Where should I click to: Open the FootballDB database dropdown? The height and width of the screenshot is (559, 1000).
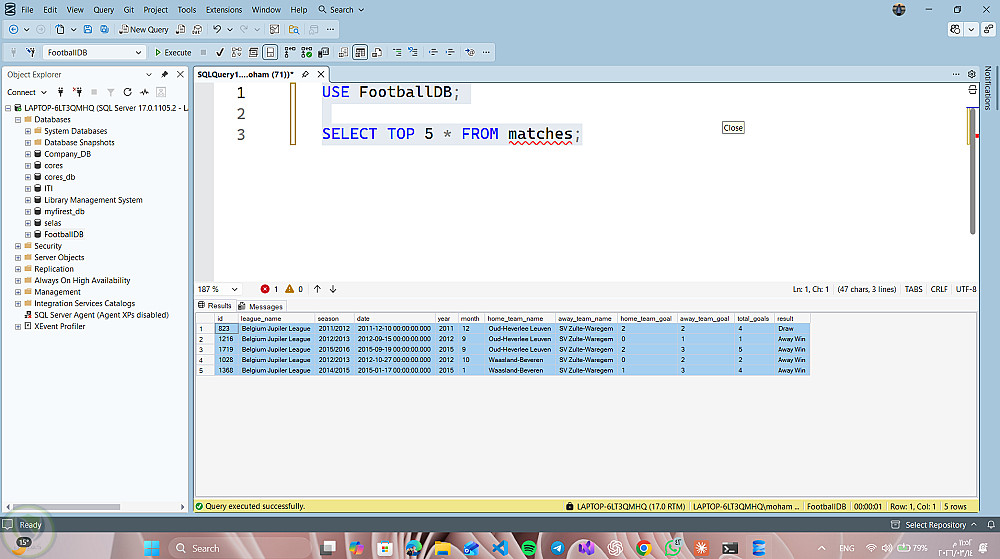coord(138,52)
